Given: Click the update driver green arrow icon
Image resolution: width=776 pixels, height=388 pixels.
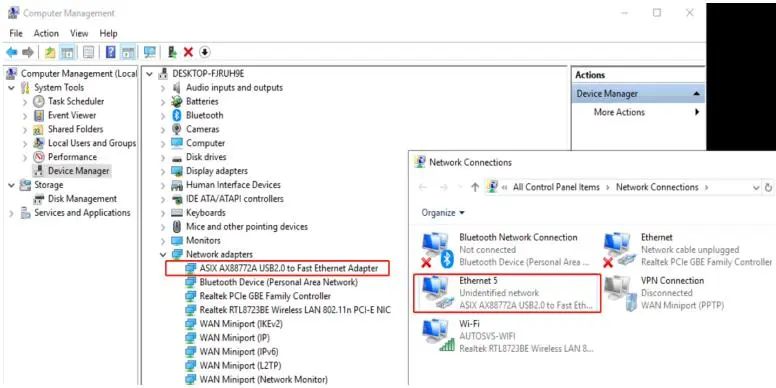Looking at the screenshot, I should pyautogui.click(x=172, y=52).
